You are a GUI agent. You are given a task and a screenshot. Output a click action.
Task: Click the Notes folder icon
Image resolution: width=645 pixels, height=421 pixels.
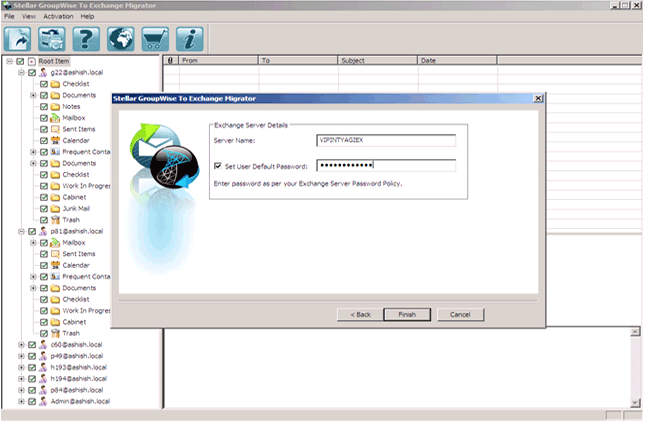pos(55,107)
